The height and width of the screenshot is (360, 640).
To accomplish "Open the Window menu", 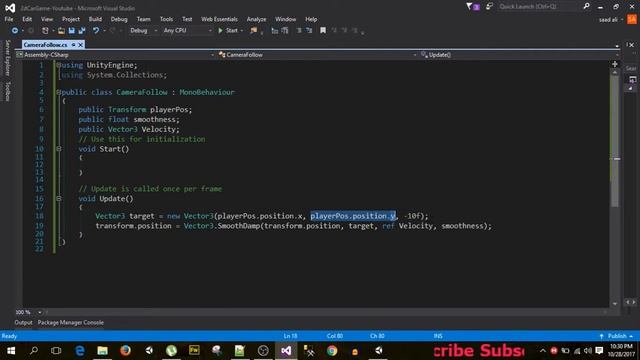I will pos(285,19).
